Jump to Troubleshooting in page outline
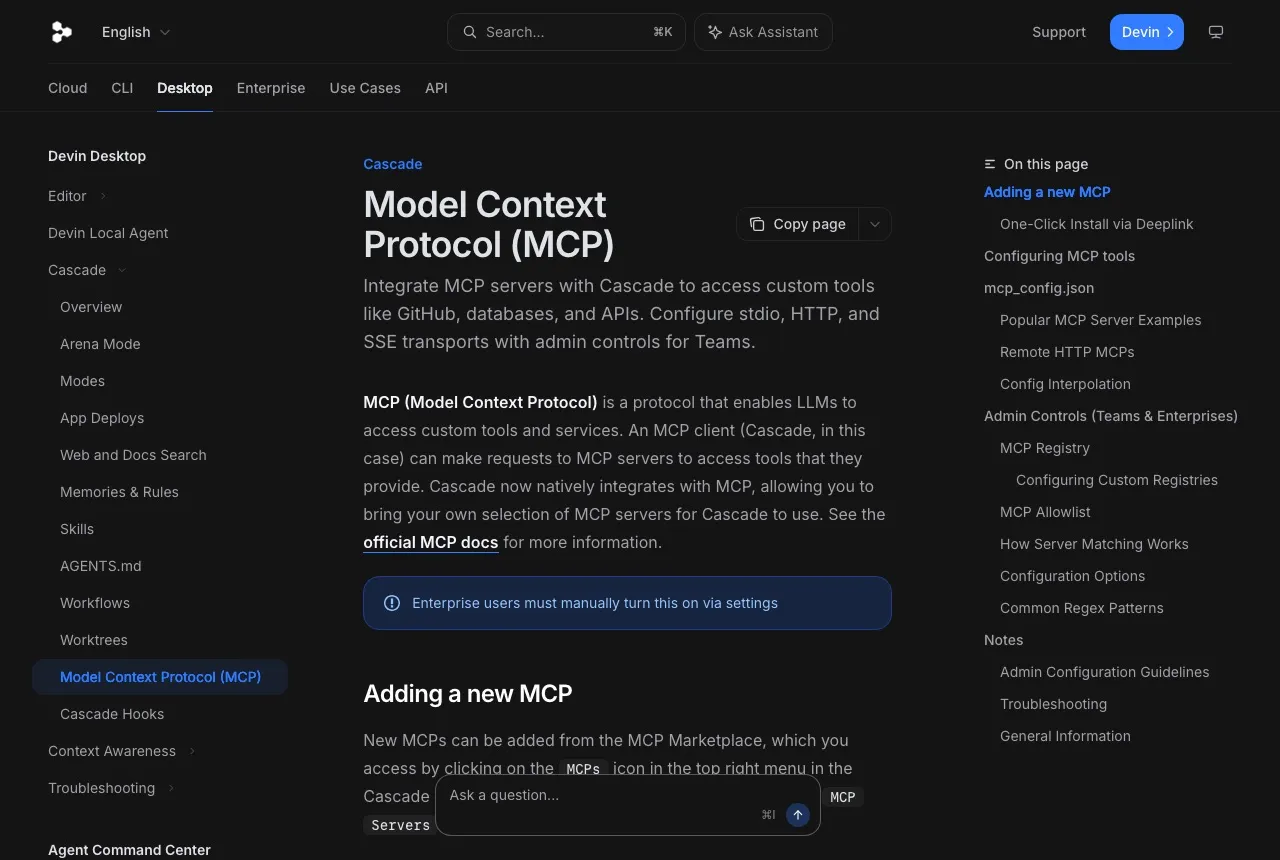Viewport: 1280px width, 860px height. (1053, 704)
